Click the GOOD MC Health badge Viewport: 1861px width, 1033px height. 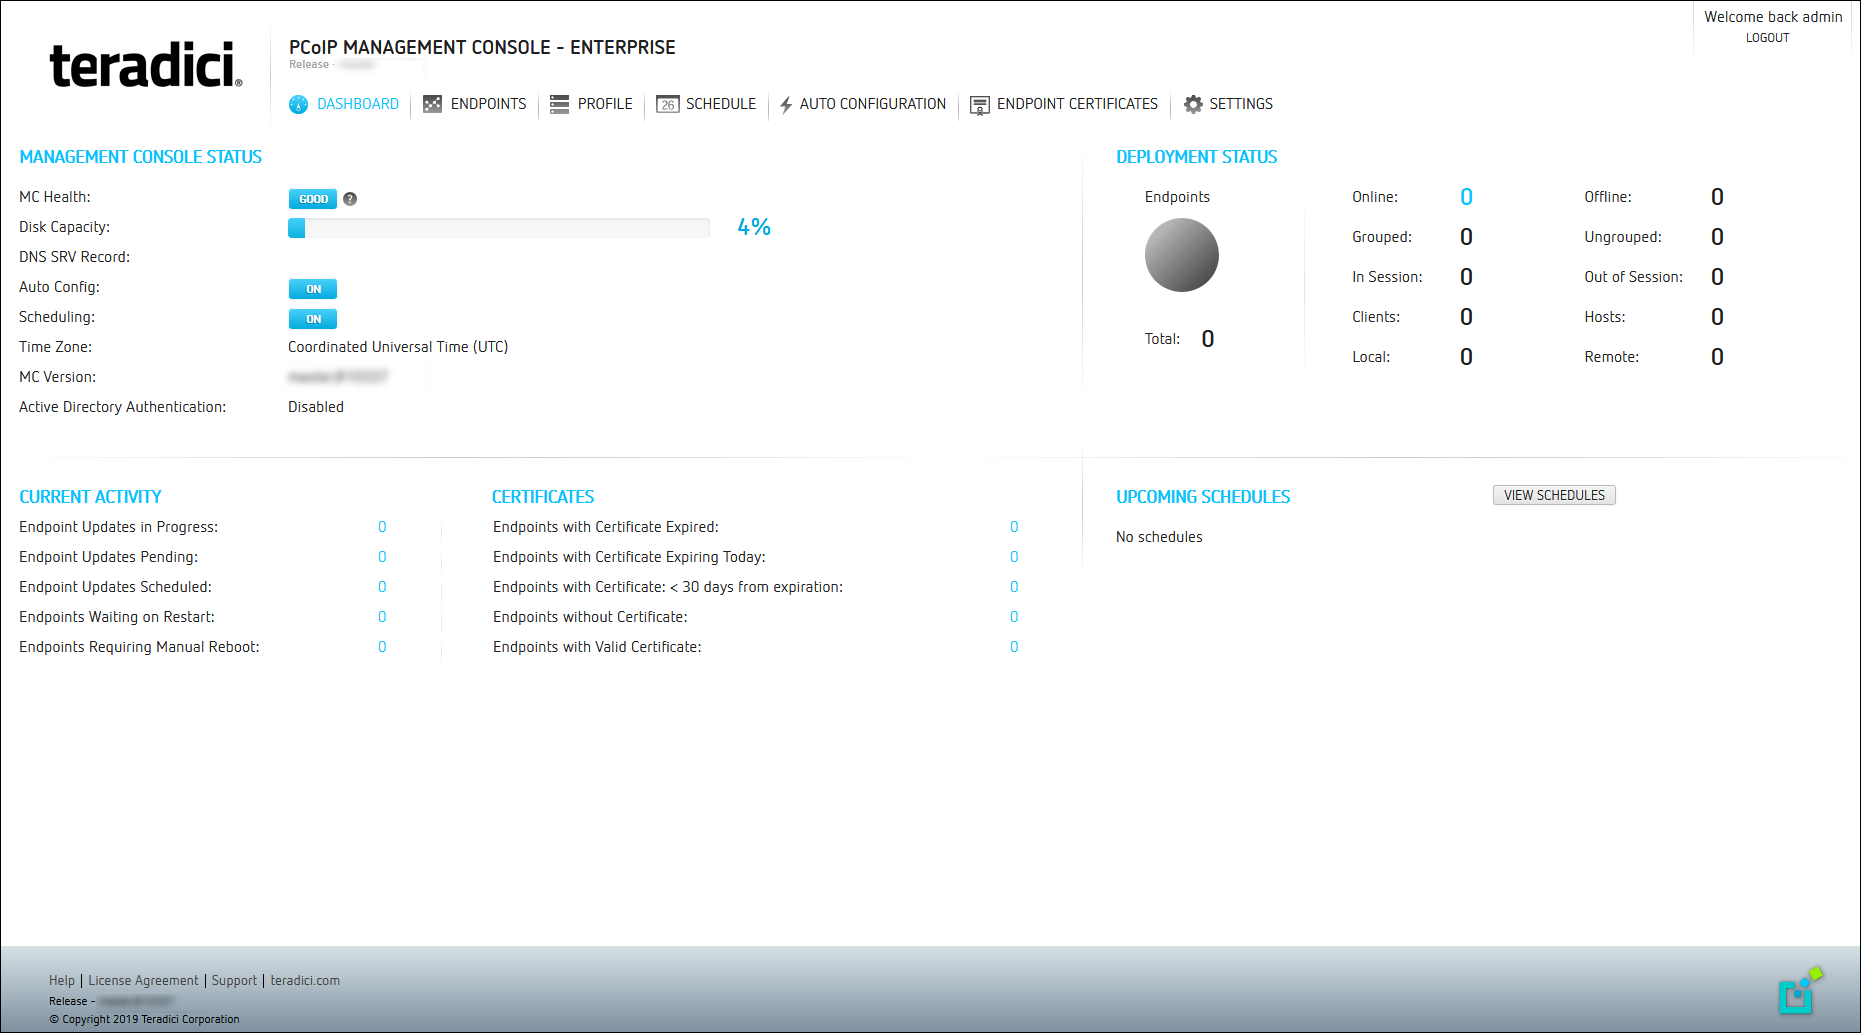coord(313,199)
